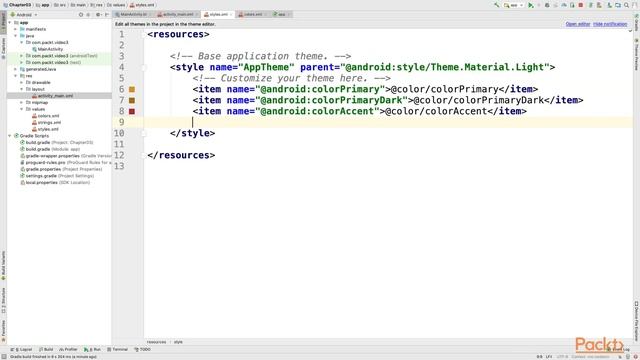Screen dimensions: 640x360
Task: Expand the mipmap folder
Action: tap(22, 102)
